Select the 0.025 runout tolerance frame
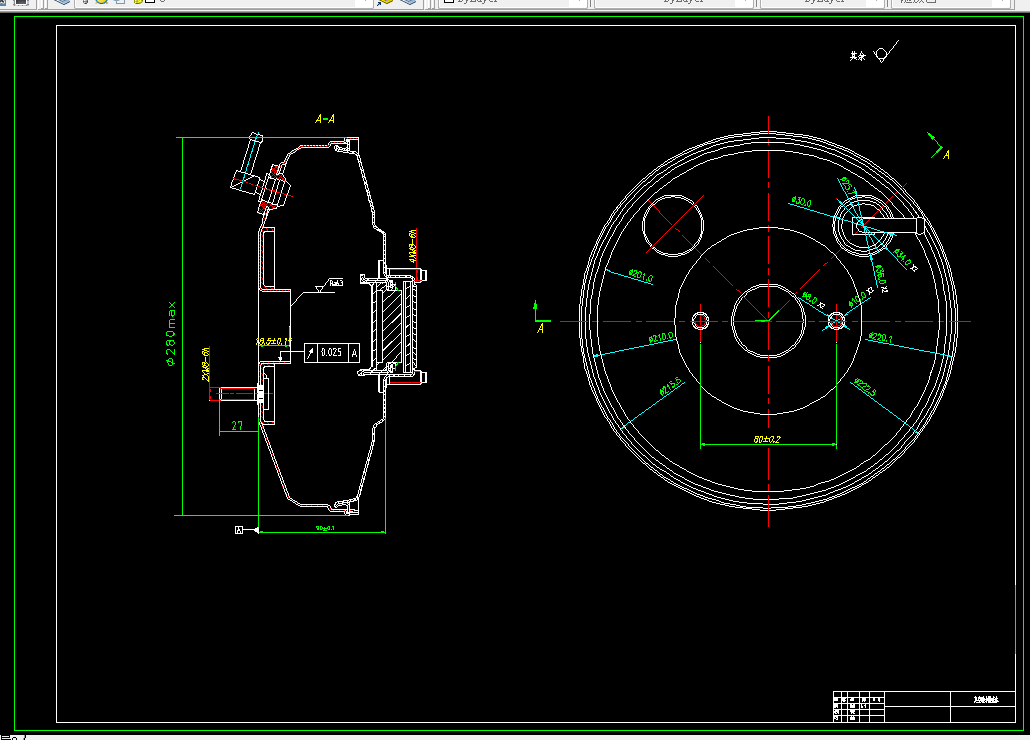The image size is (1030, 740). click(332, 353)
